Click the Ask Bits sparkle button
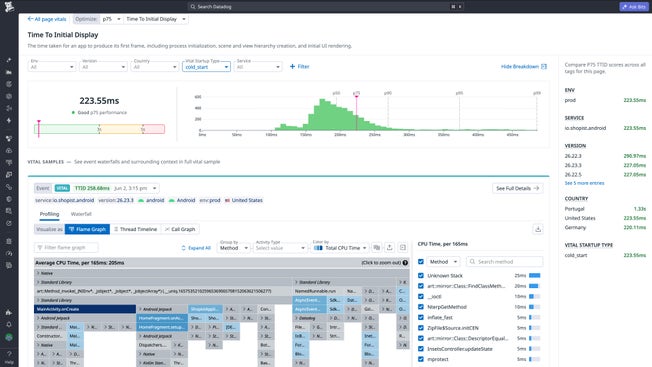 [634, 7]
